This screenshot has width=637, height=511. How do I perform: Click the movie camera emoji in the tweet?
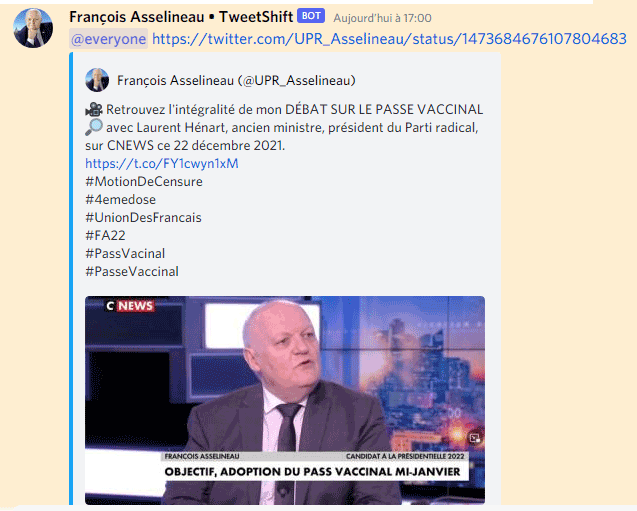click(x=94, y=109)
